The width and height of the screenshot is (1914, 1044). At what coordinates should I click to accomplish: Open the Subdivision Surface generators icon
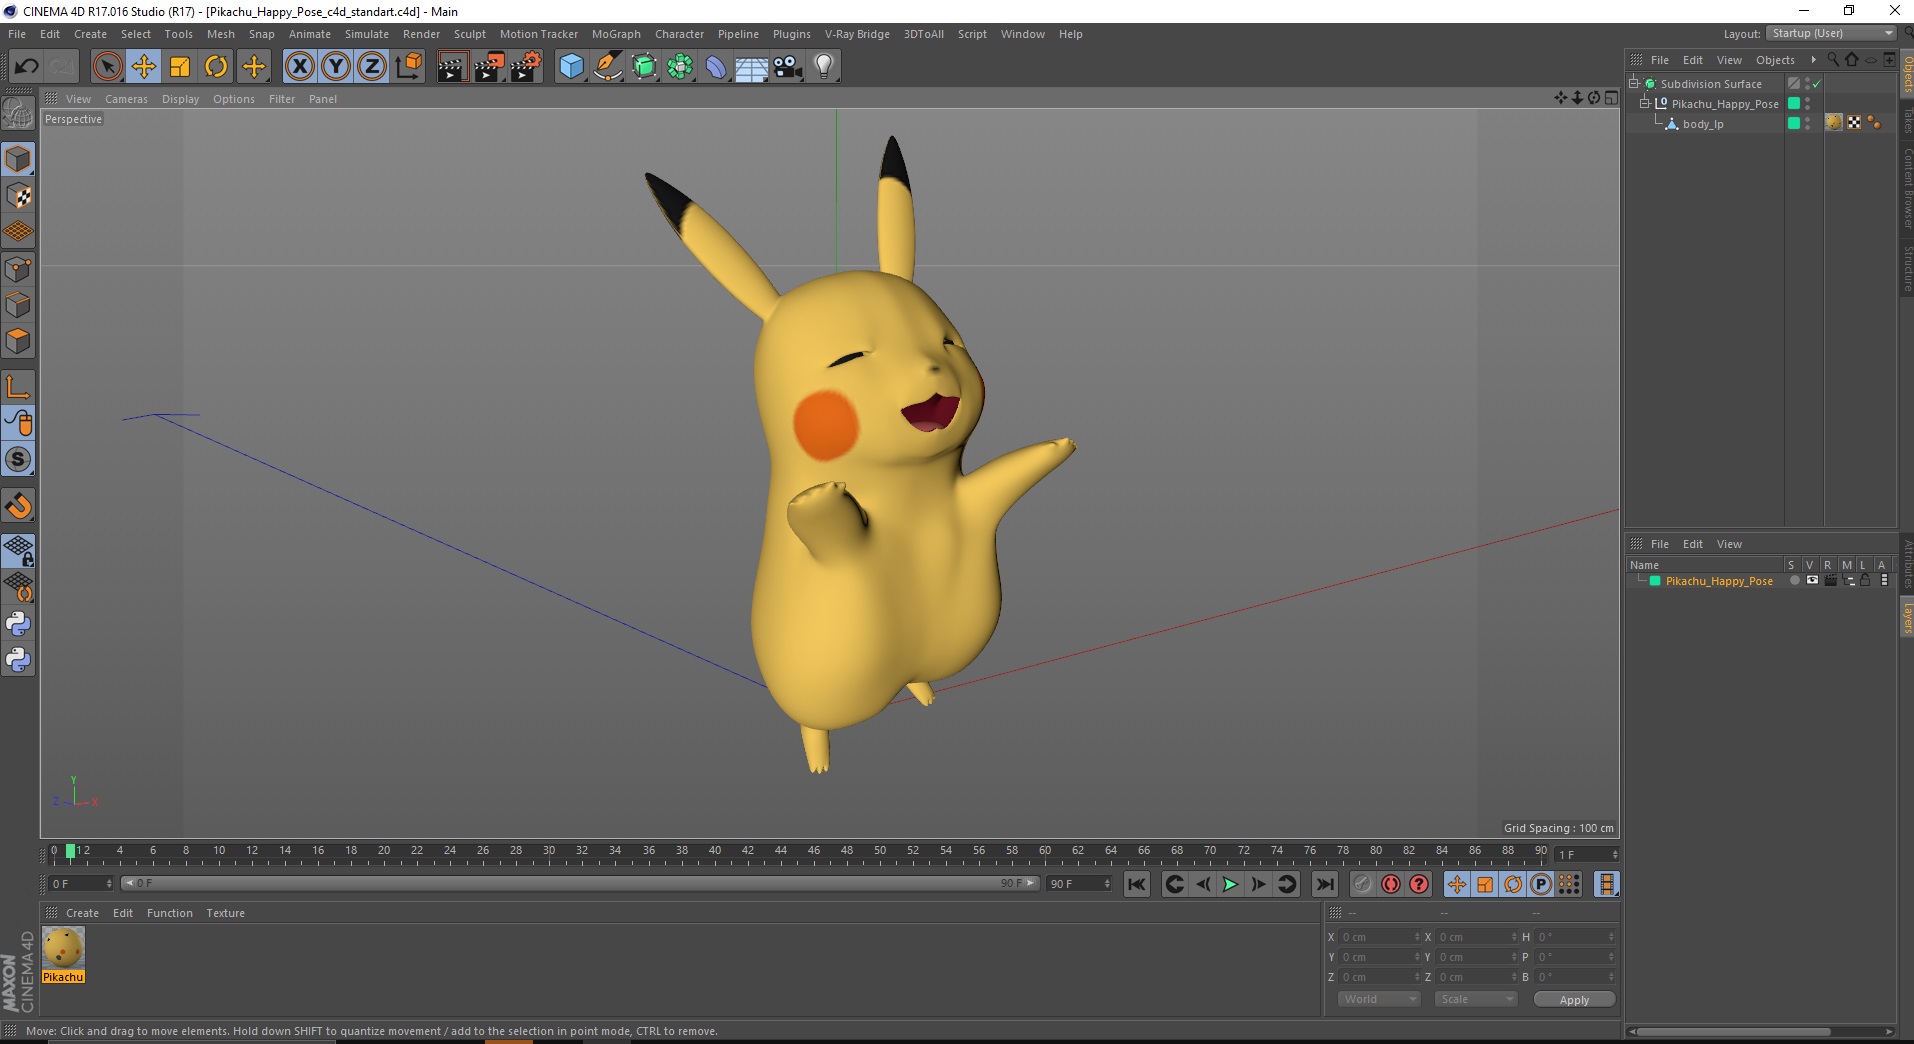click(645, 67)
